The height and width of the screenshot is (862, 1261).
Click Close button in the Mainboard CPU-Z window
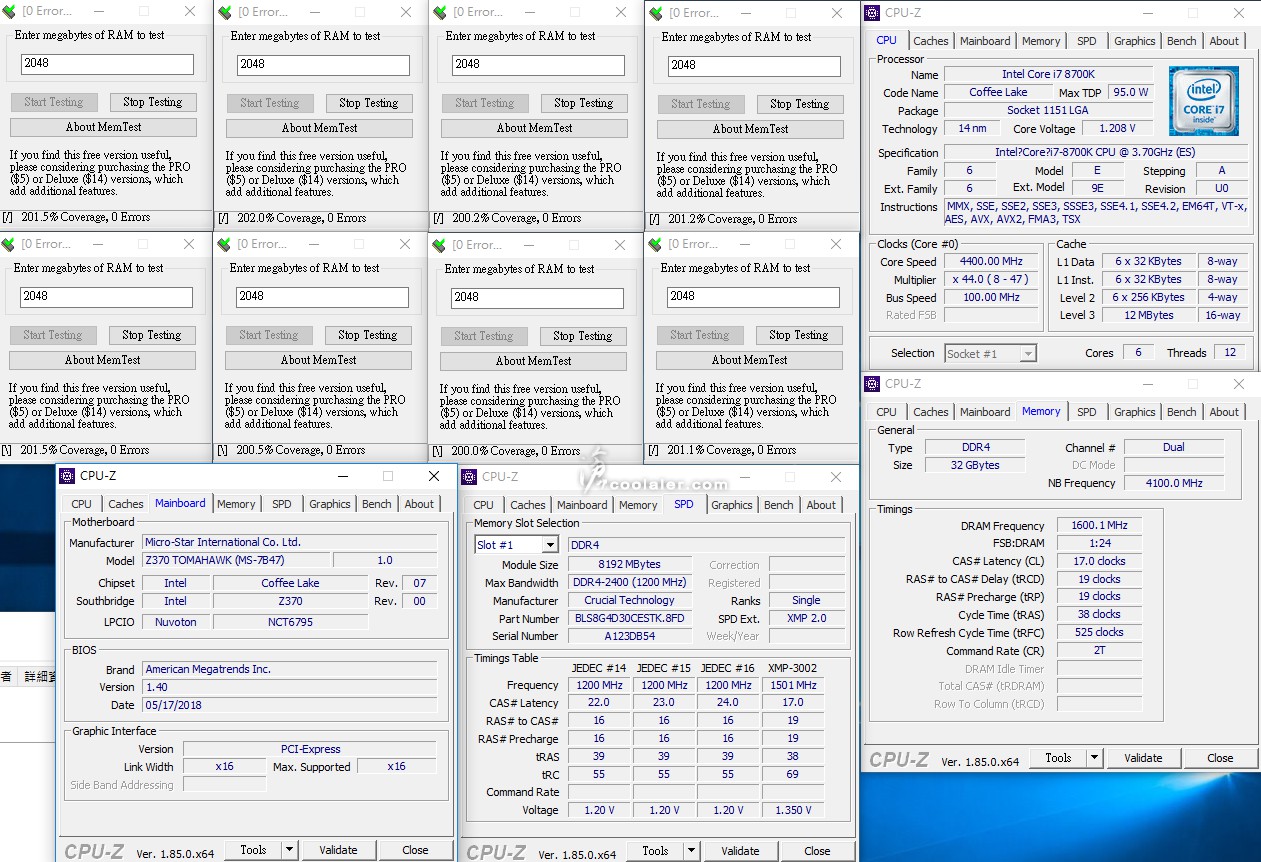click(x=415, y=850)
